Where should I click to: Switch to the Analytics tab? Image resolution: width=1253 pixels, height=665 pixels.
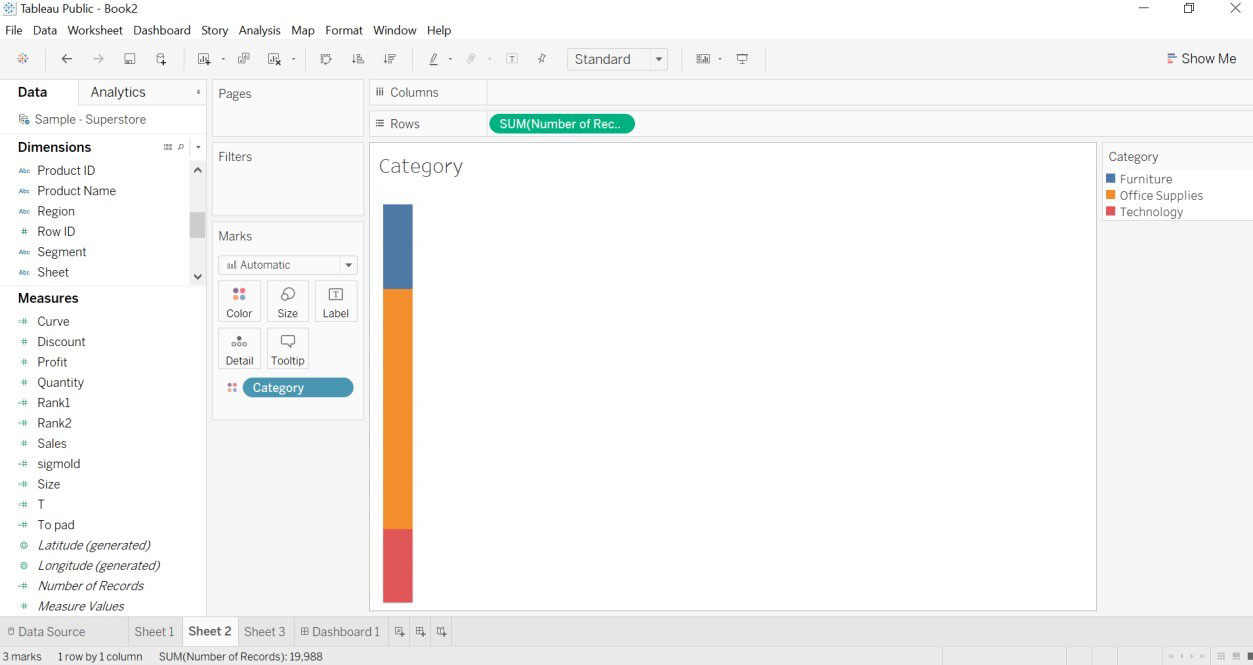[x=118, y=92]
